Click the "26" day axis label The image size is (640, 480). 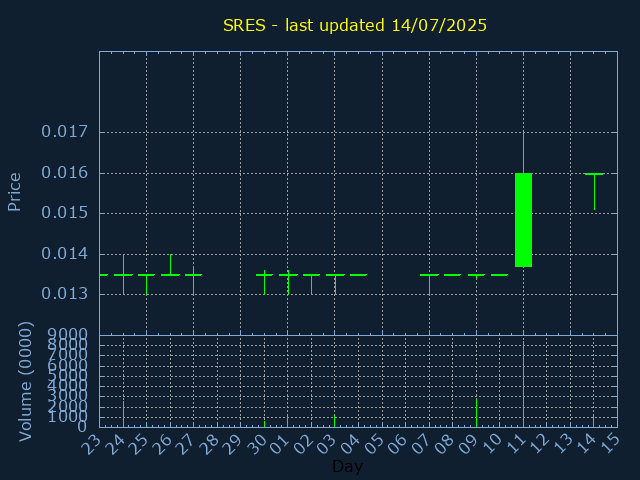(x=162, y=444)
